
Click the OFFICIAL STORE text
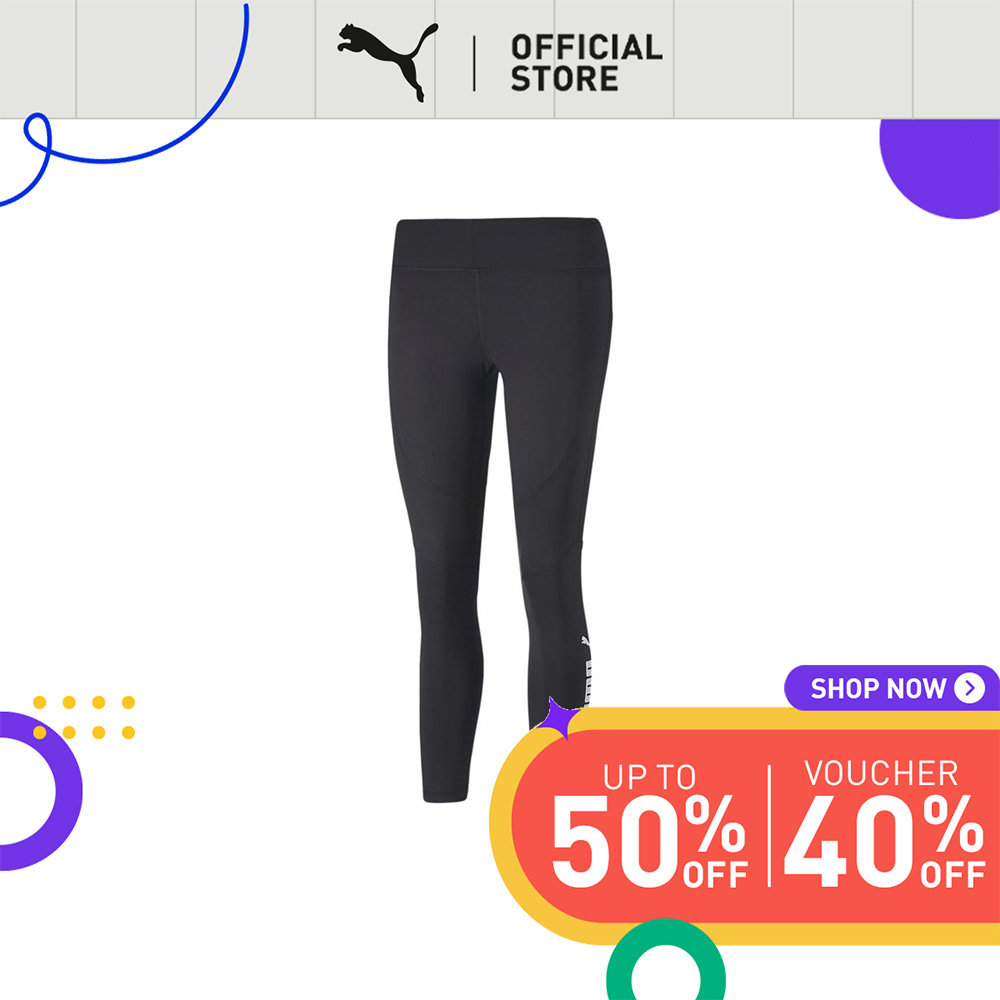tap(587, 62)
